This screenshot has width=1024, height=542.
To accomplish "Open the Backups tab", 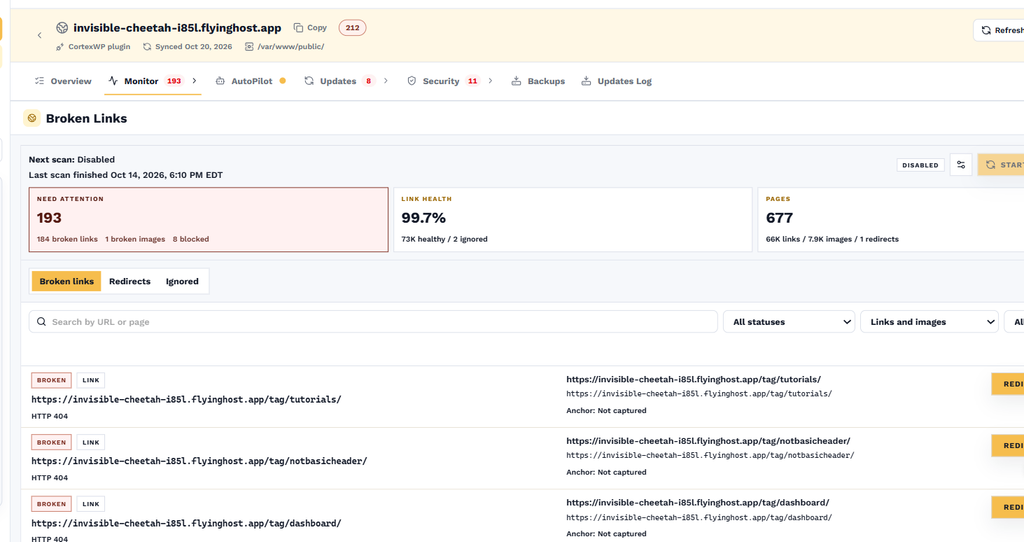I will pos(538,81).
